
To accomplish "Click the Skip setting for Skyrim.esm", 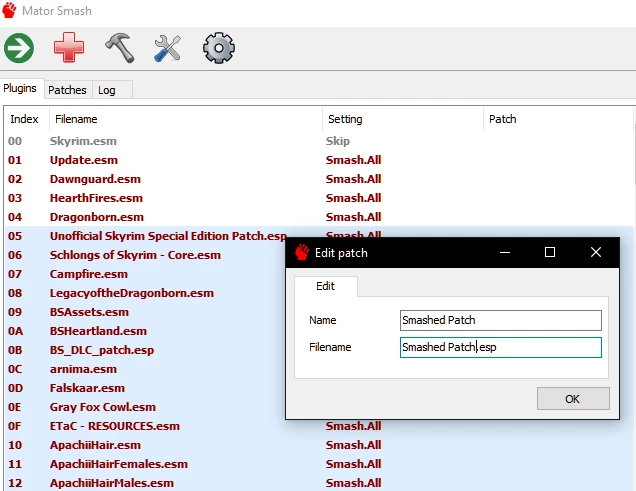I will [x=338, y=141].
